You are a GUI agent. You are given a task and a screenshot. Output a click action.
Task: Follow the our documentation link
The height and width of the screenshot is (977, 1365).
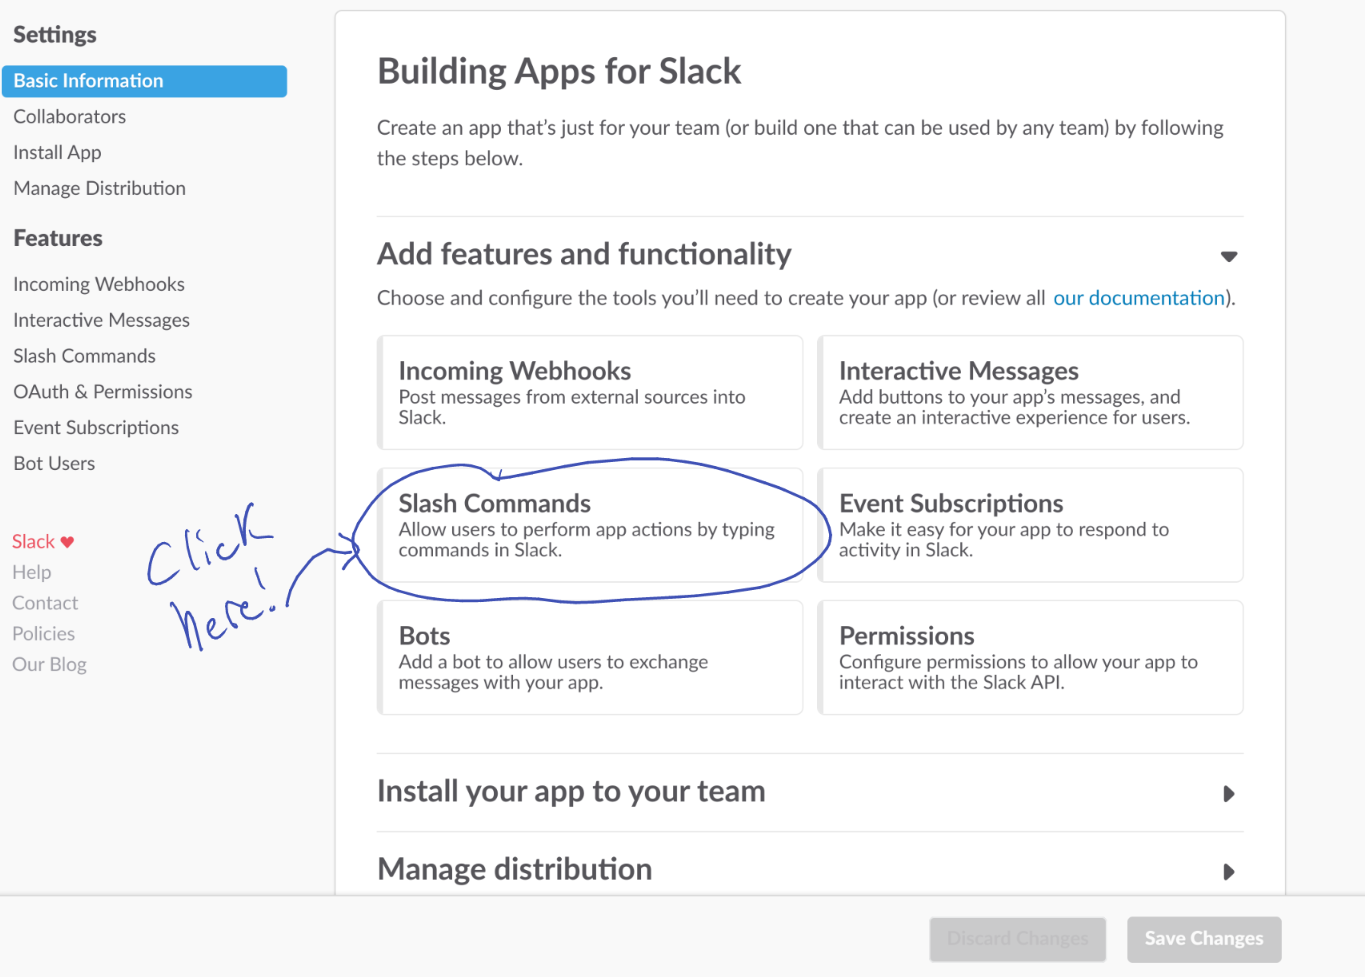coord(1139,298)
